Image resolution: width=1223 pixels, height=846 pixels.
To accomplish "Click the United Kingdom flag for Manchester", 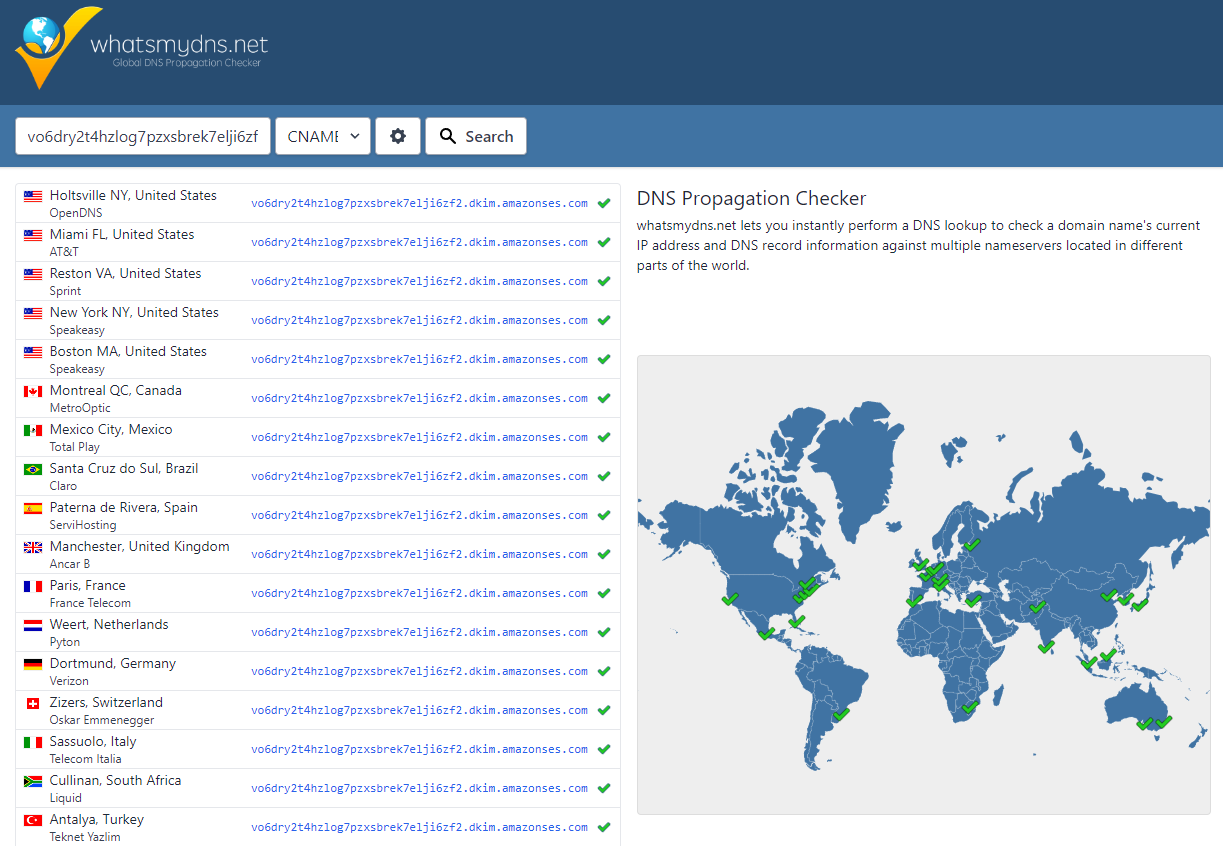I will [33, 547].
